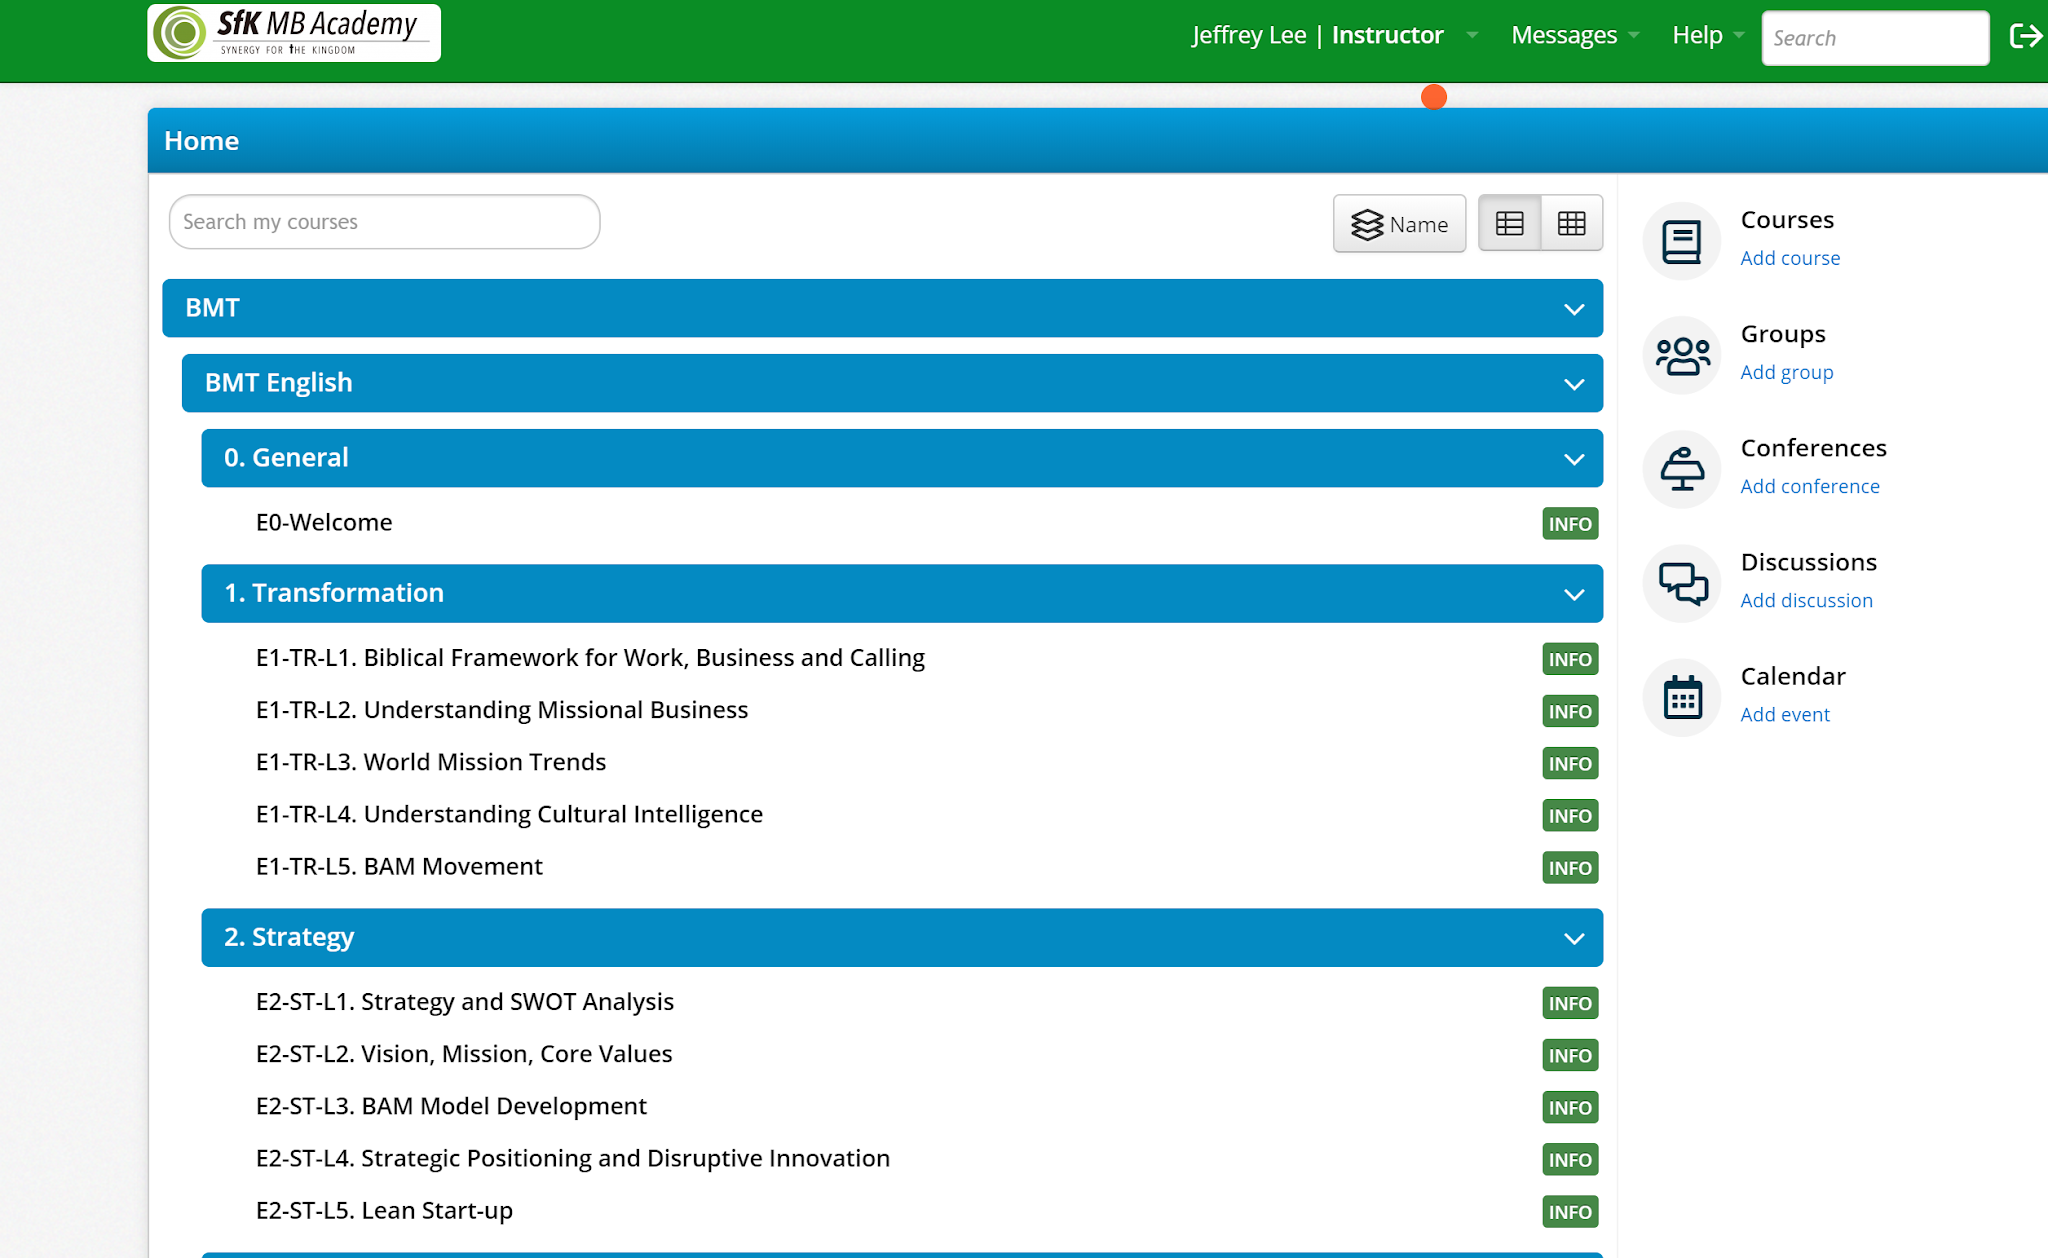This screenshot has height=1258, width=2048.
Task: Click the logout icon in the header
Action: click(2025, 37)
